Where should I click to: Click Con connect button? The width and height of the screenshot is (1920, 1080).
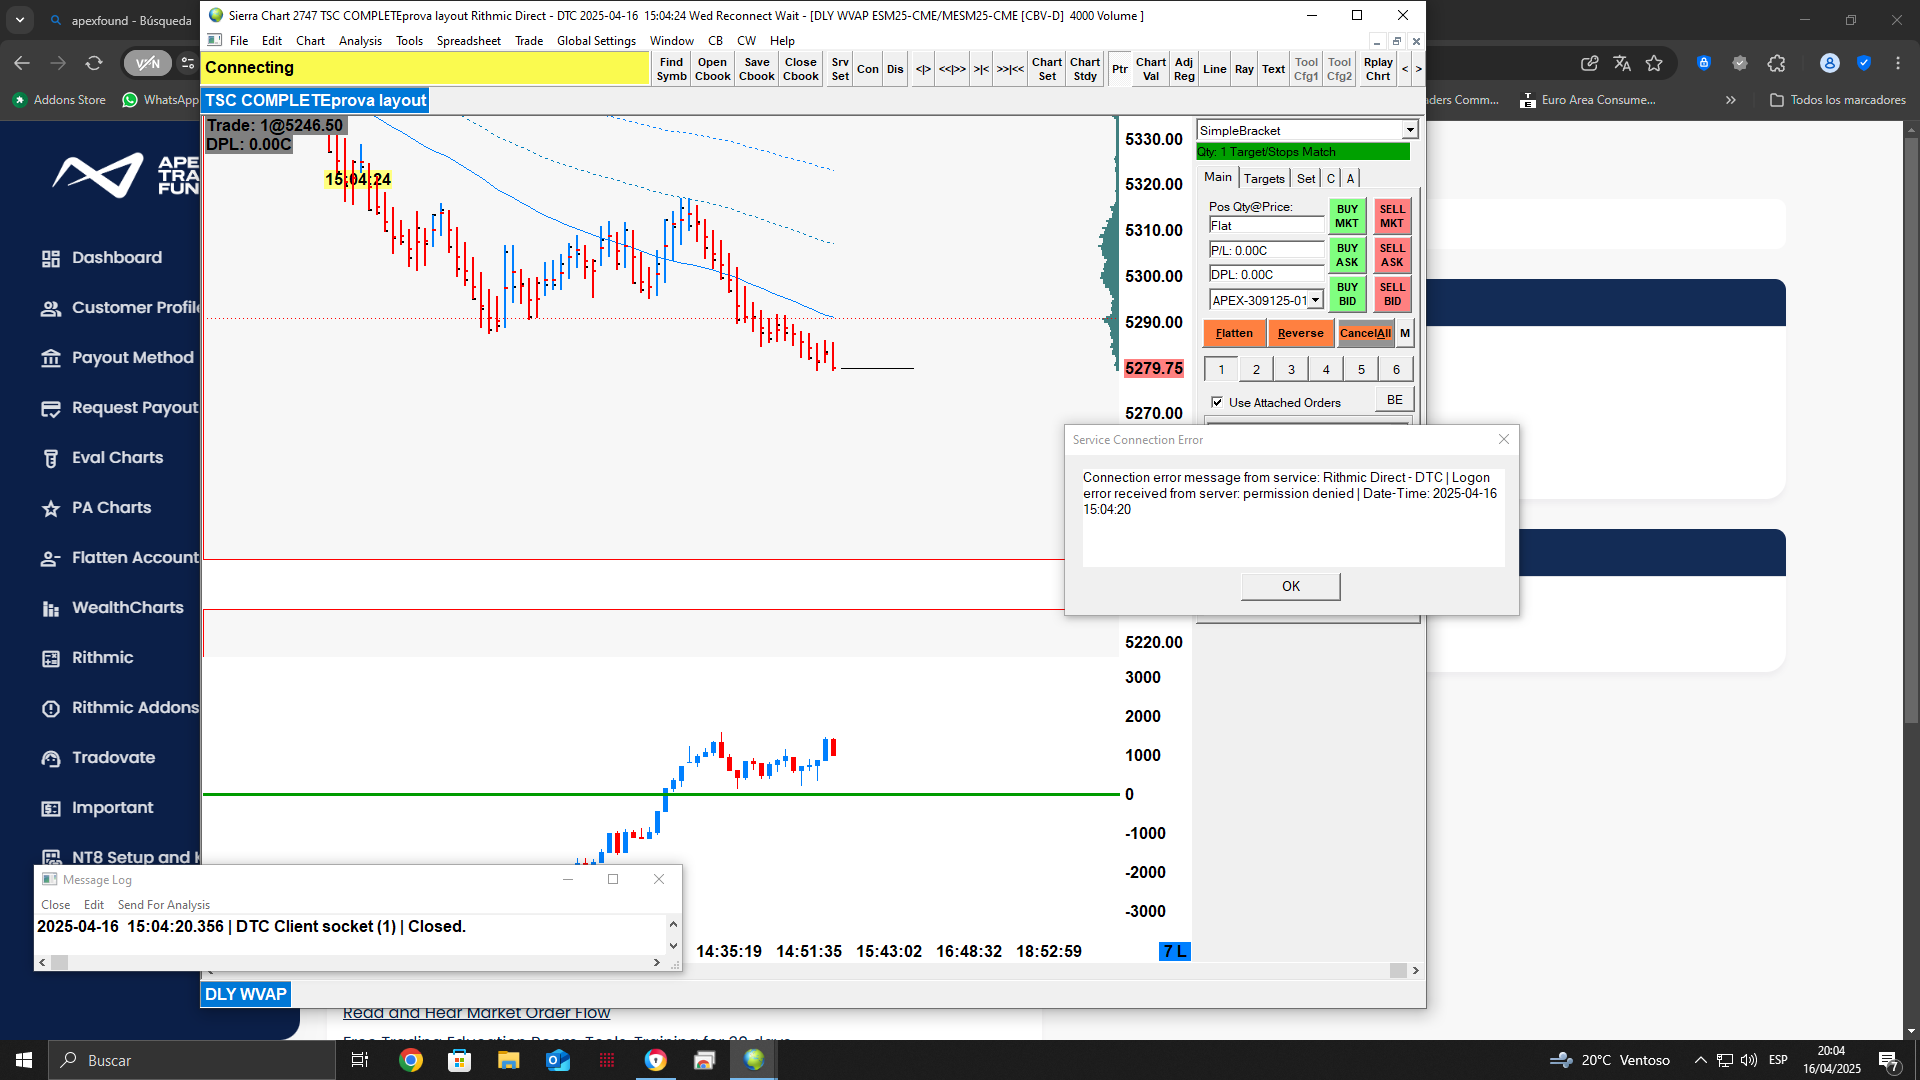868,69
